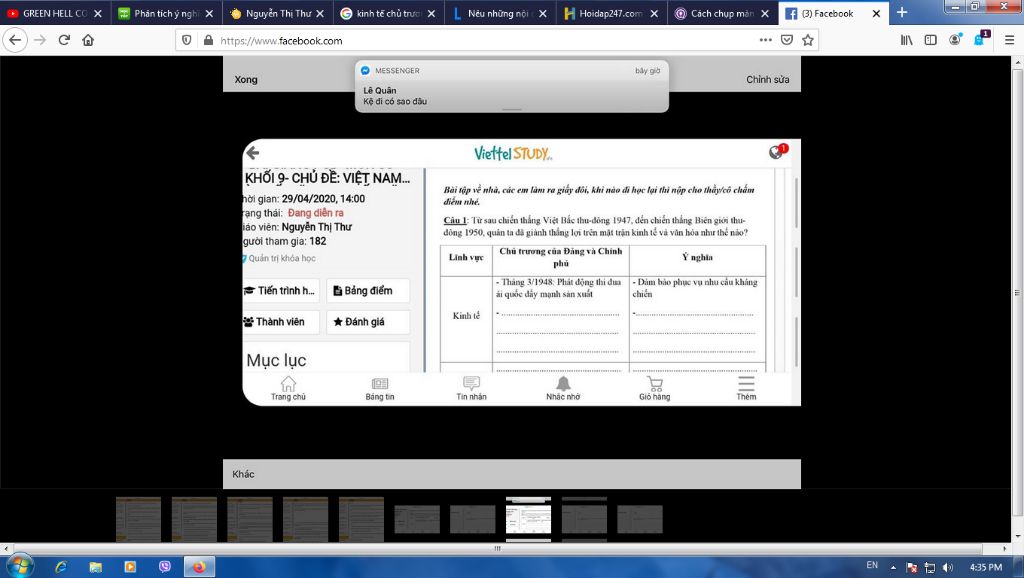Screen dimensions: 1024x578
Task: Click the Khác section bar
Action: tap(511, 474)
